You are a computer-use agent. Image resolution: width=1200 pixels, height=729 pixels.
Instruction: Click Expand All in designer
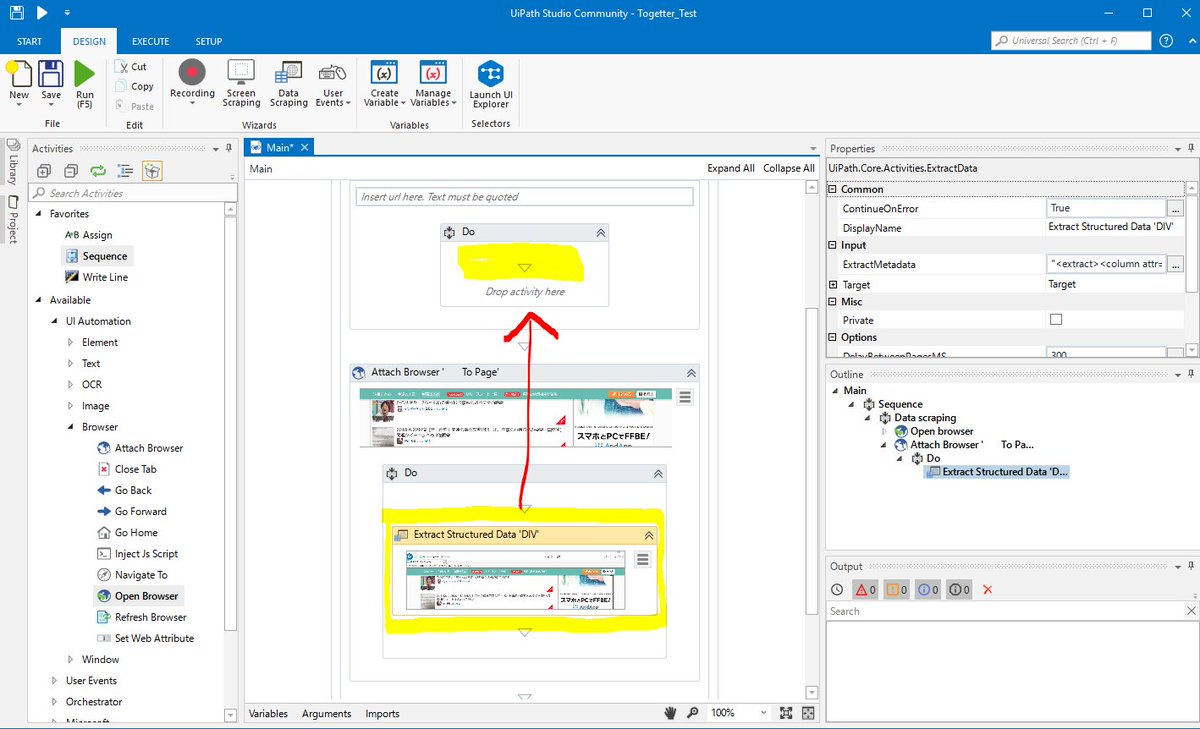[x=731, y=168]
